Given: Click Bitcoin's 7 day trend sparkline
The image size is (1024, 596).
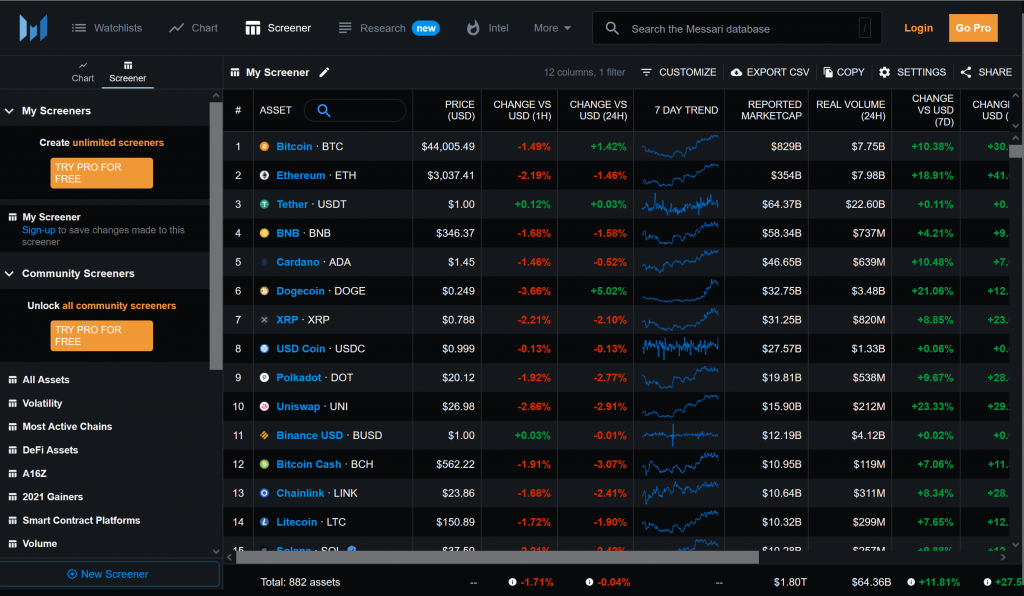Looking at the screenshot, I should 680,147.
